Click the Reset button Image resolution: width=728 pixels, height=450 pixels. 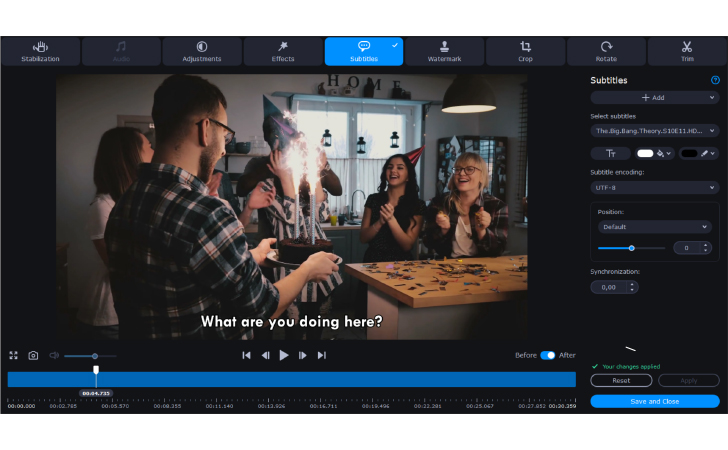coord(621,380)
